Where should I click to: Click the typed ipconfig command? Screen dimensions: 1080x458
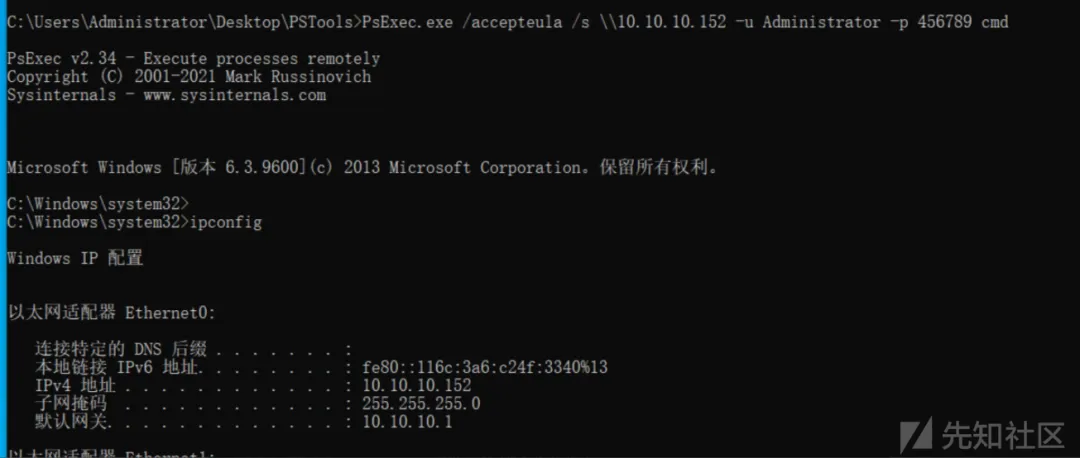(x=226, y=222)
